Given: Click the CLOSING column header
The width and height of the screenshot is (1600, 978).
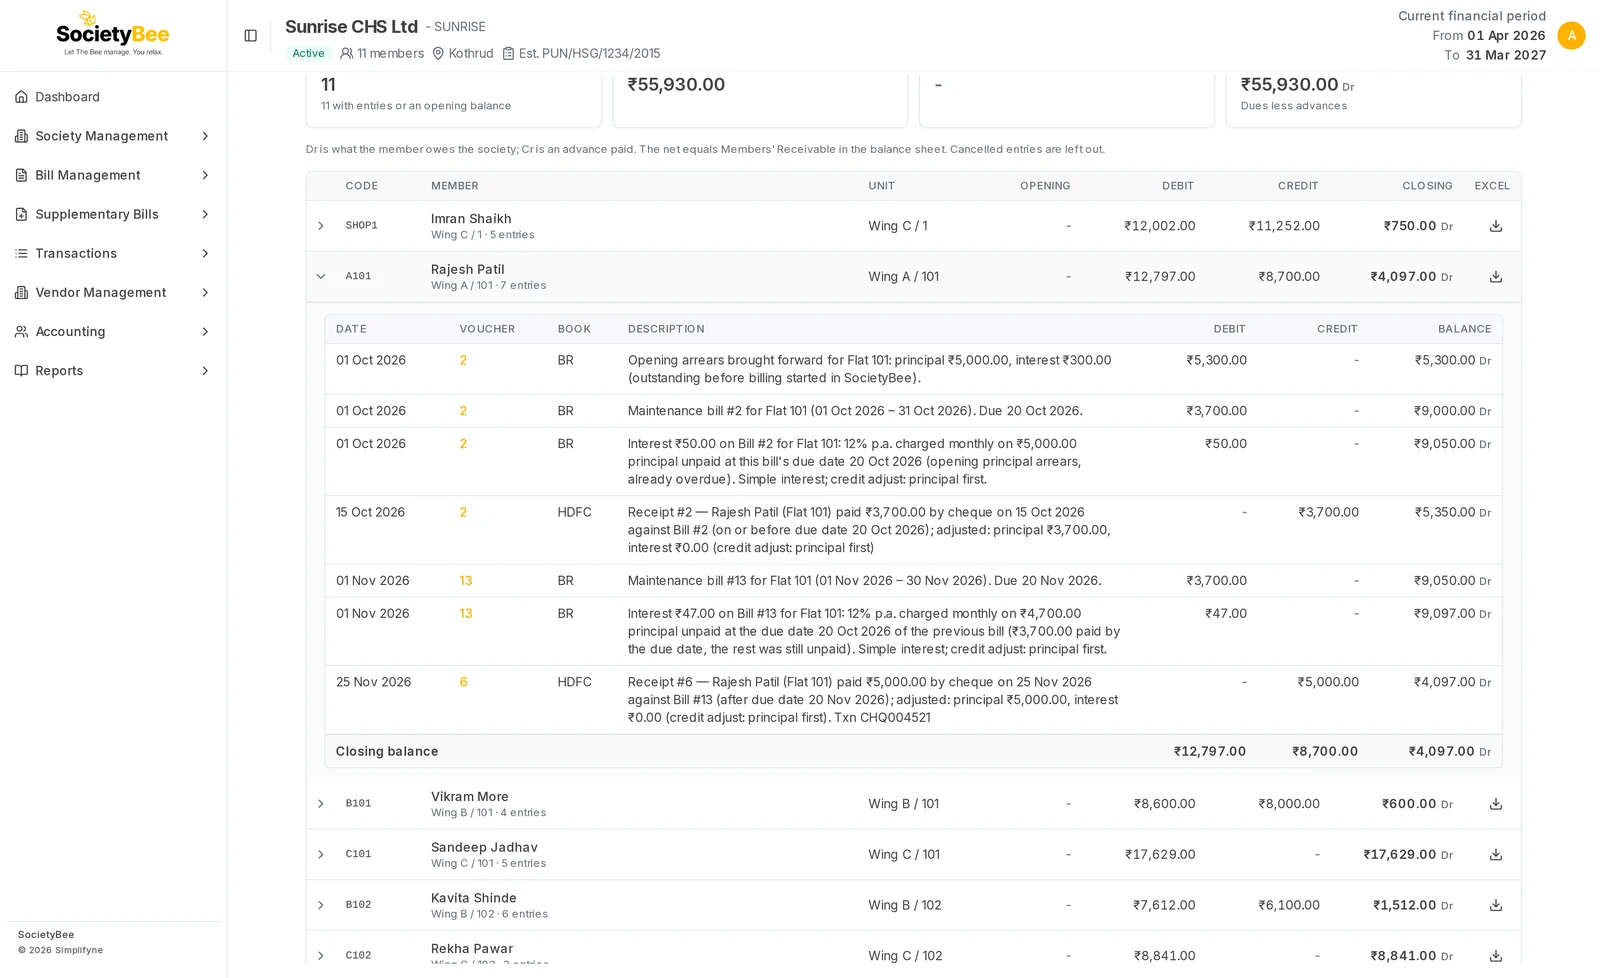Looking at the screenshot, I should point(1427,186).
